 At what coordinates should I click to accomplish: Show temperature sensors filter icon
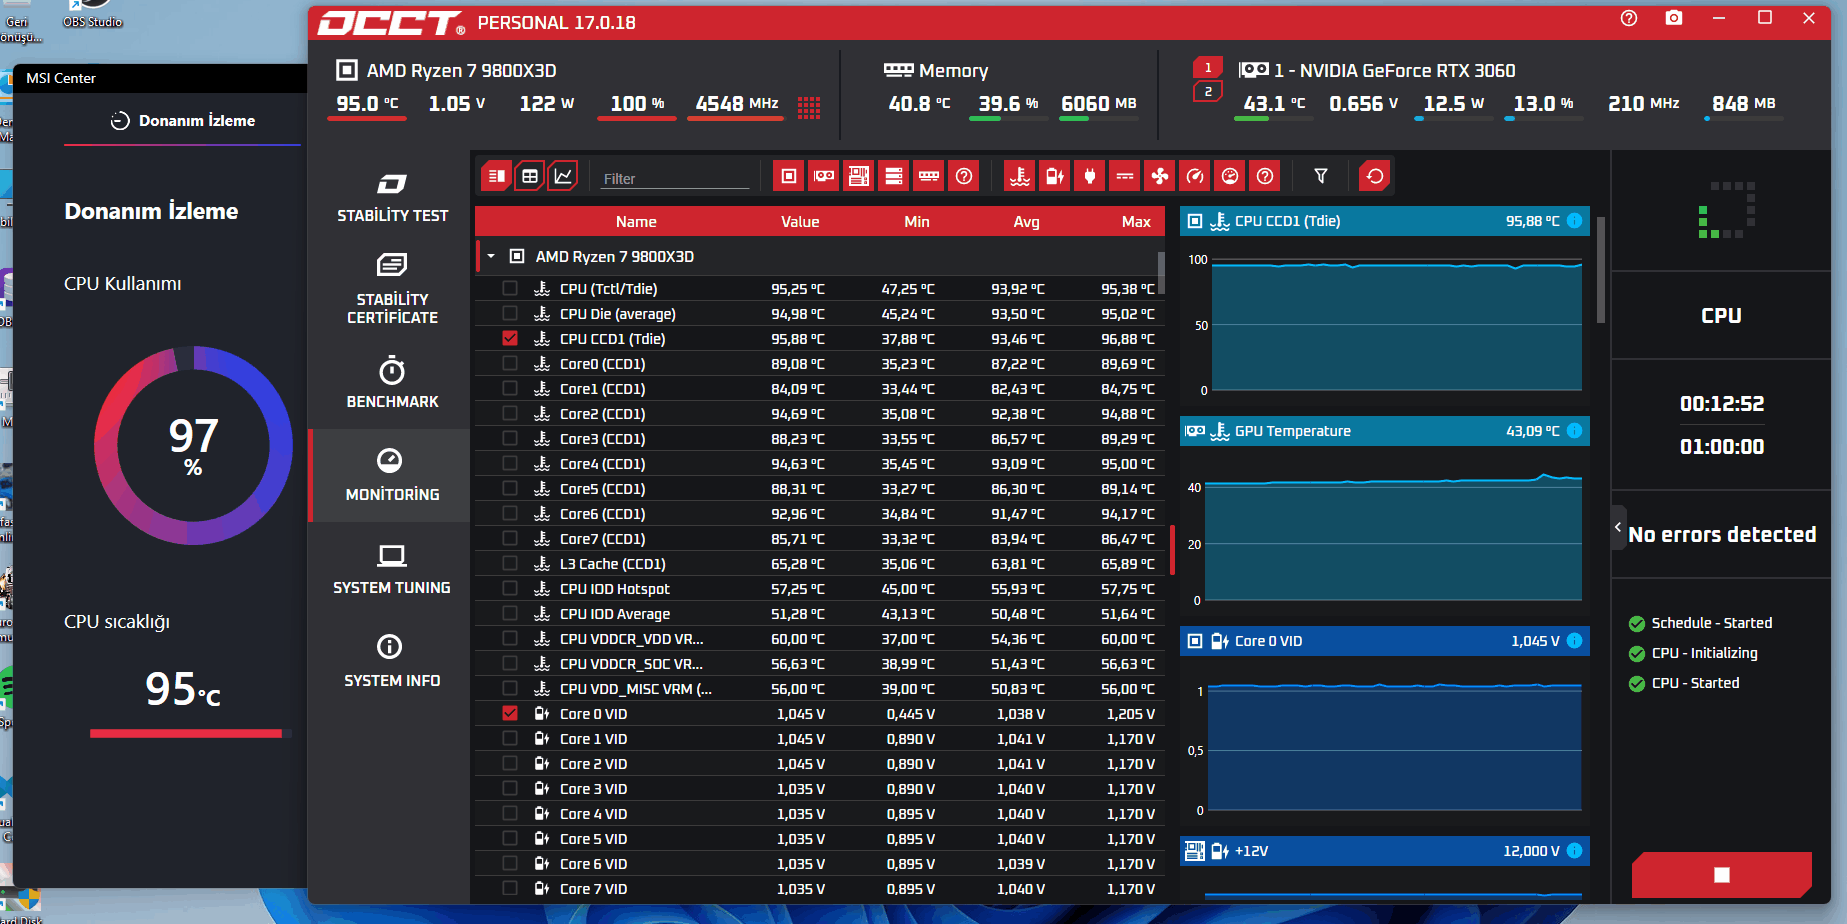coord(1020,177)
